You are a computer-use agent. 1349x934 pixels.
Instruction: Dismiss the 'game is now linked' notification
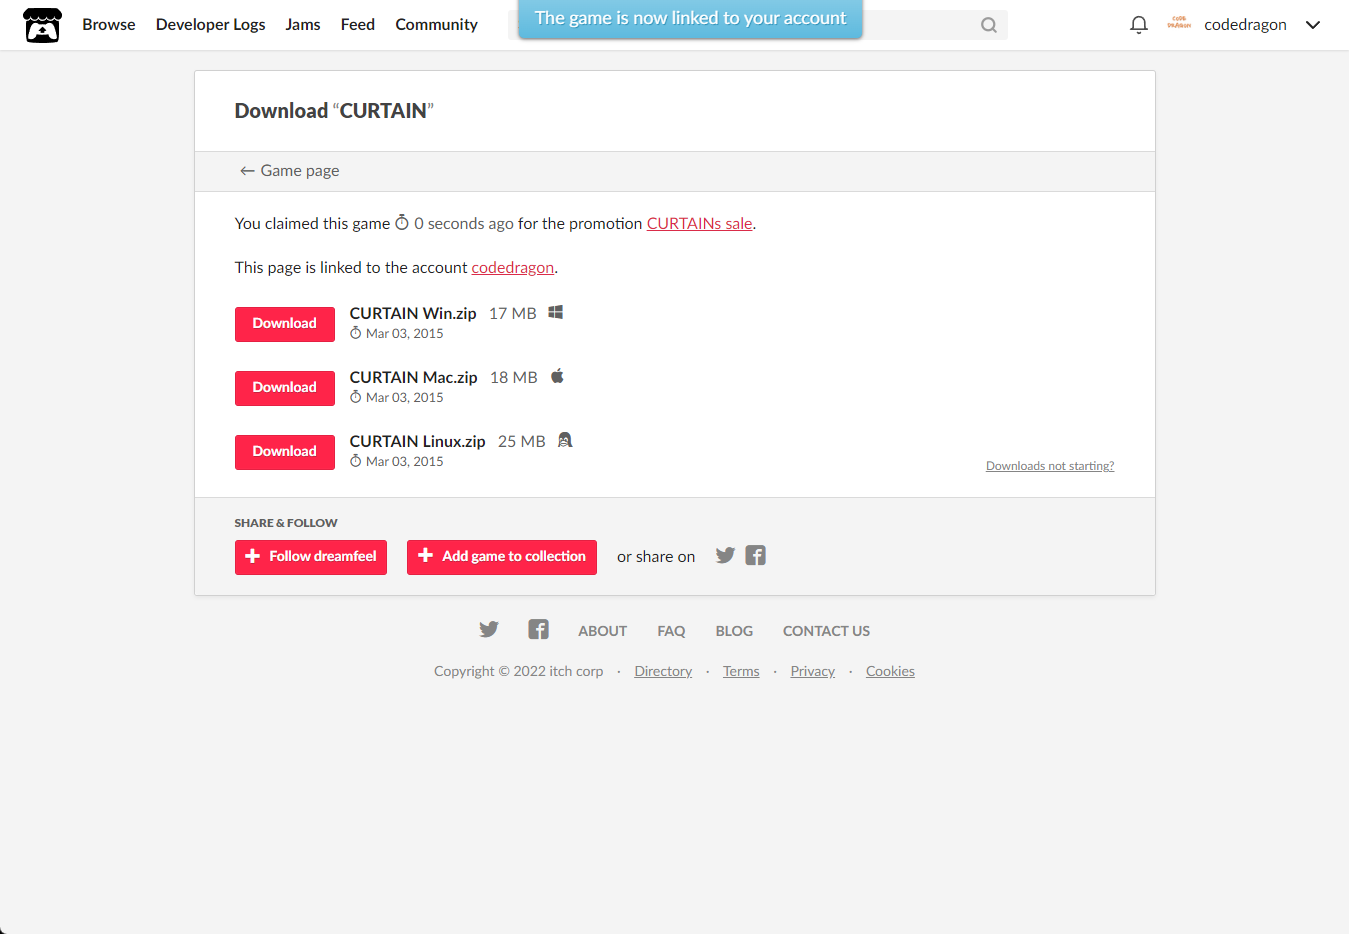(690, 19)
